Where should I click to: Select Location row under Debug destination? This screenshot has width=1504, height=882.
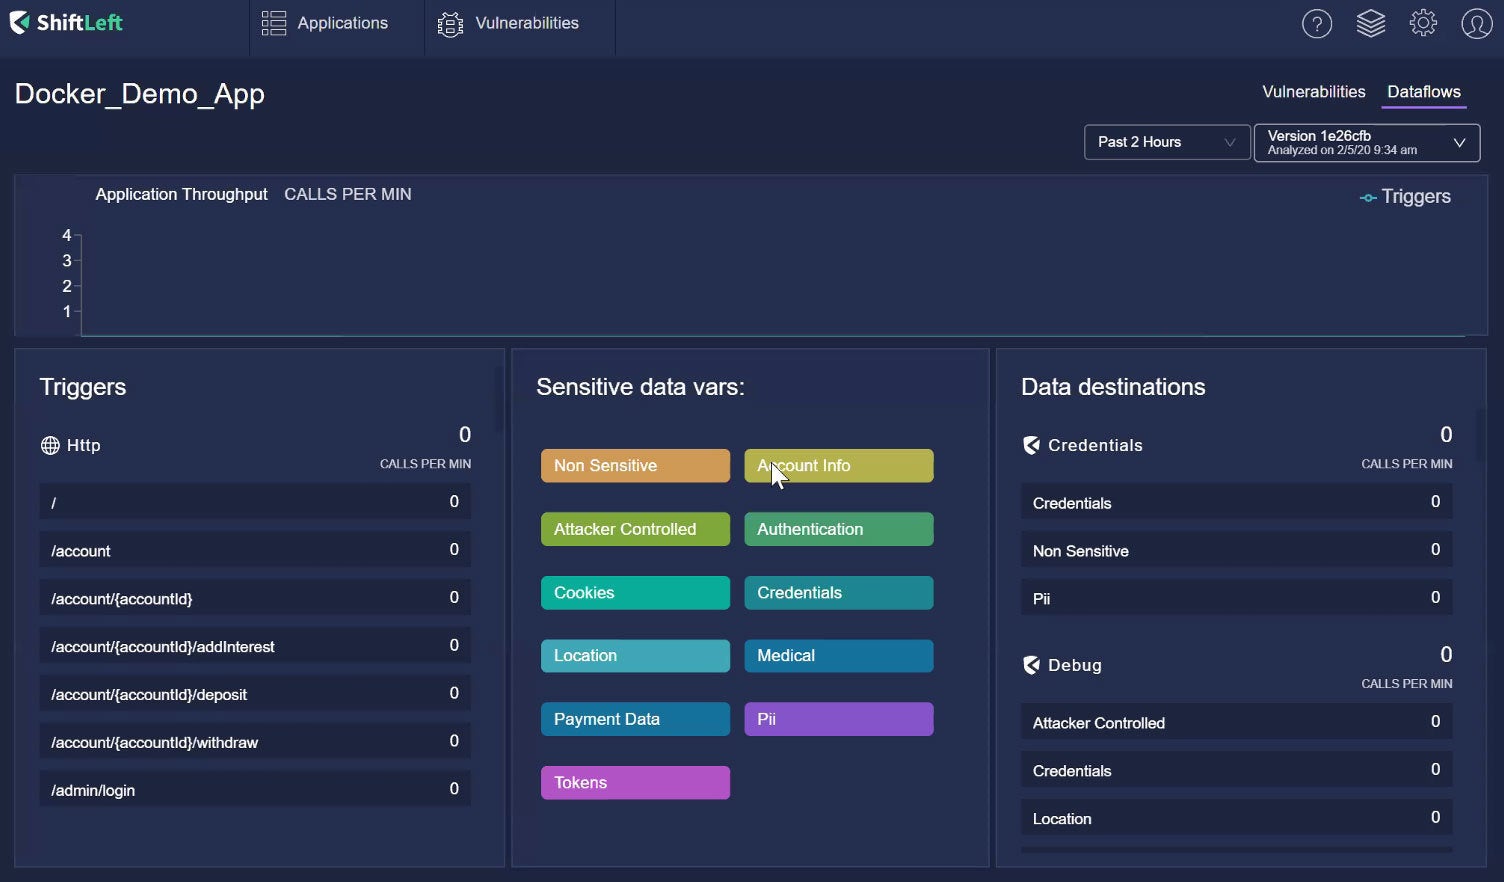coord(1237,818)
